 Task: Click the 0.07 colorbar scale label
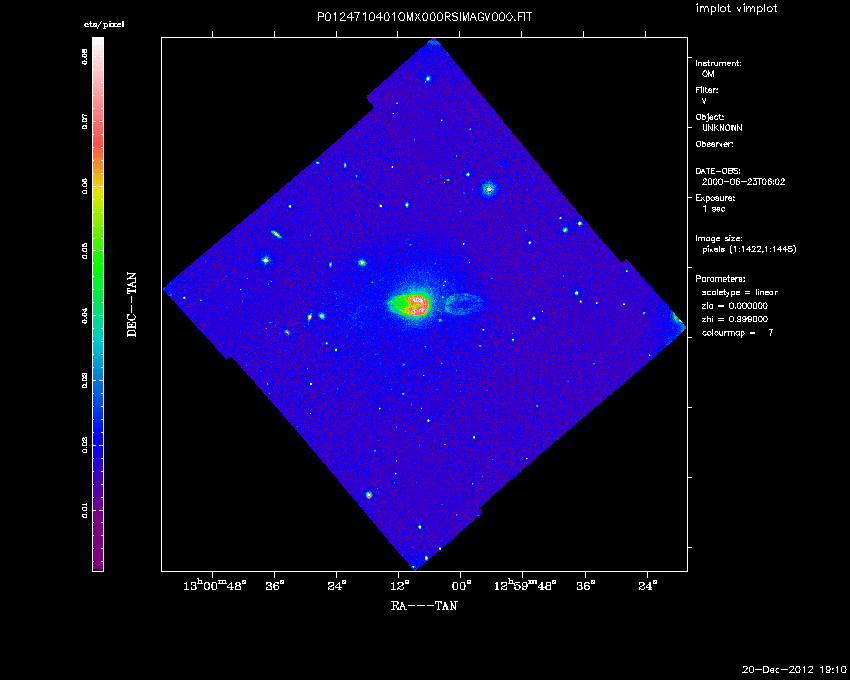tap(85, 122)
